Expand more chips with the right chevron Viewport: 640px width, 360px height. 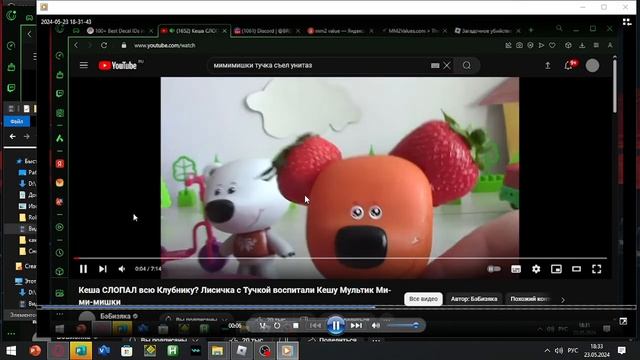coord(563,300)
